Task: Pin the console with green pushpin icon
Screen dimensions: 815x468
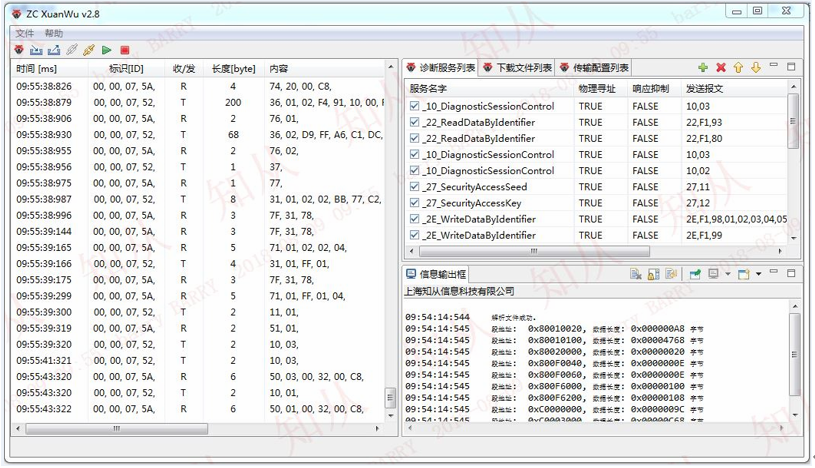Action: pos(695,274)
